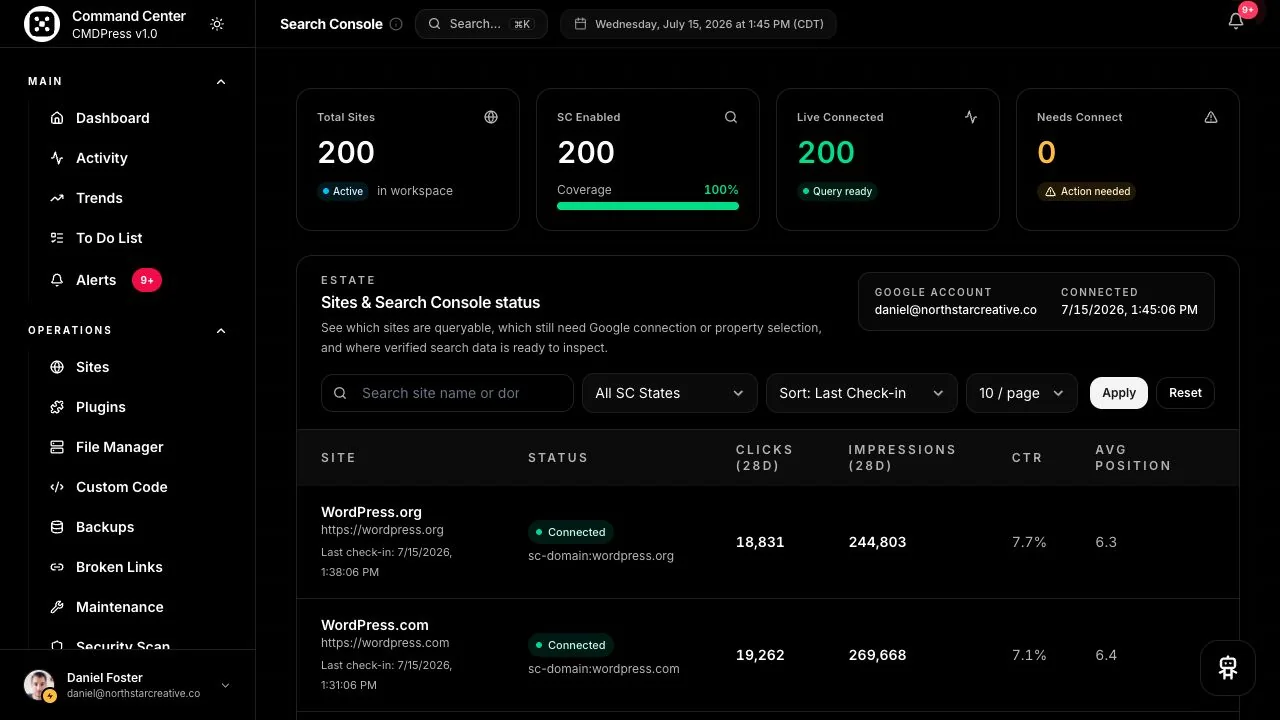Viewport: 1280px width, 720px height.
Task: Collapse the OPERATIONS sidebar section
Action: coord(221,330)
